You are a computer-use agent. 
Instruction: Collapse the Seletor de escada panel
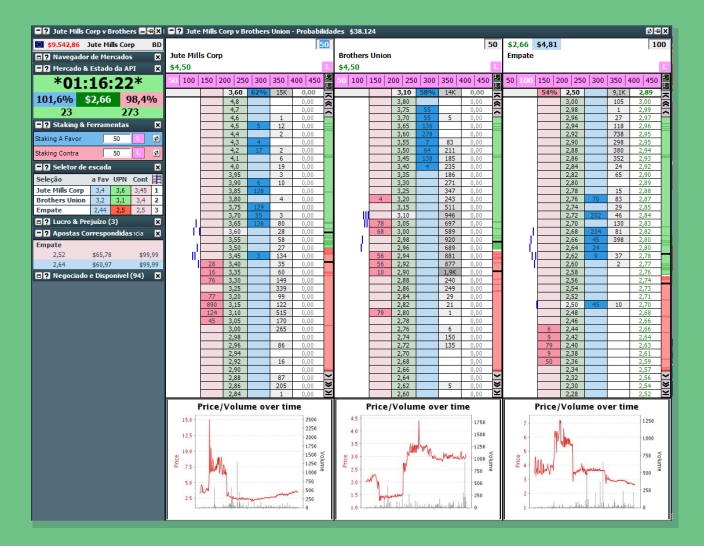[x=39, y=167]
